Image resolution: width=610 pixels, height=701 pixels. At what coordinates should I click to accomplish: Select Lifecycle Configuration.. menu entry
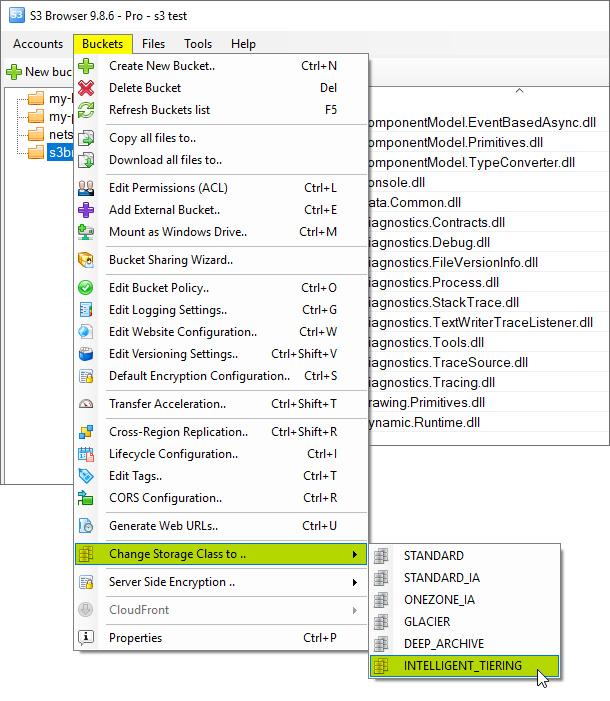pos(221,454)
